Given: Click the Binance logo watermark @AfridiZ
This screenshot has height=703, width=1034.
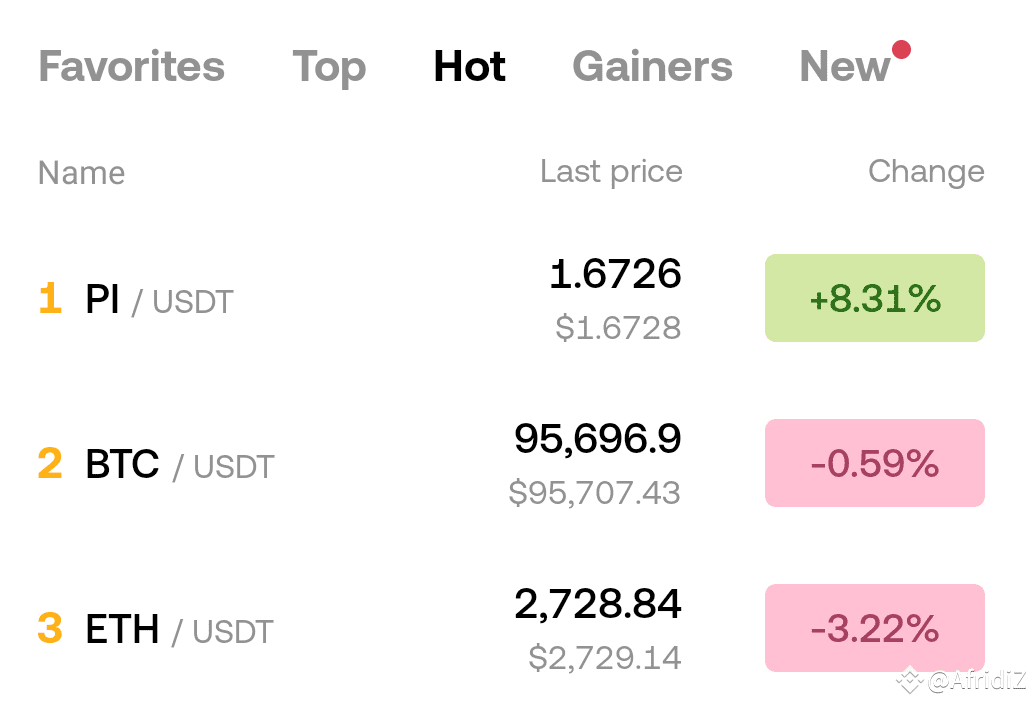Looking at the screenshot, I should click(961, 680).
